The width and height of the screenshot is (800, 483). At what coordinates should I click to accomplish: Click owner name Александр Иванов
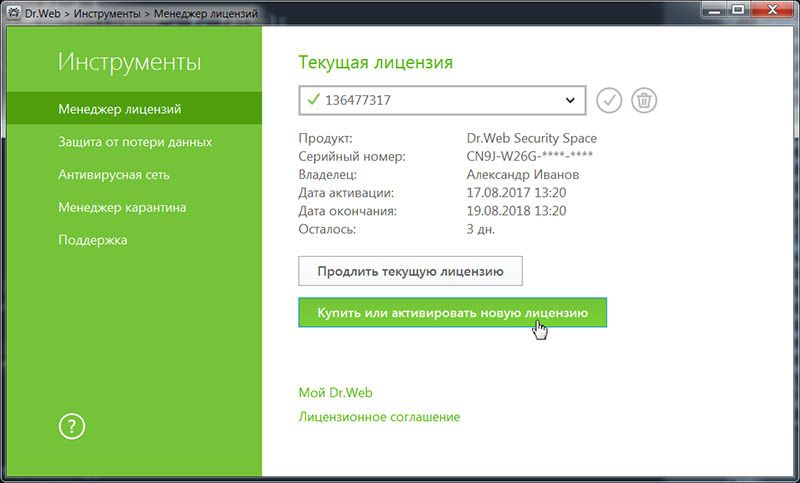pos(522,174)
